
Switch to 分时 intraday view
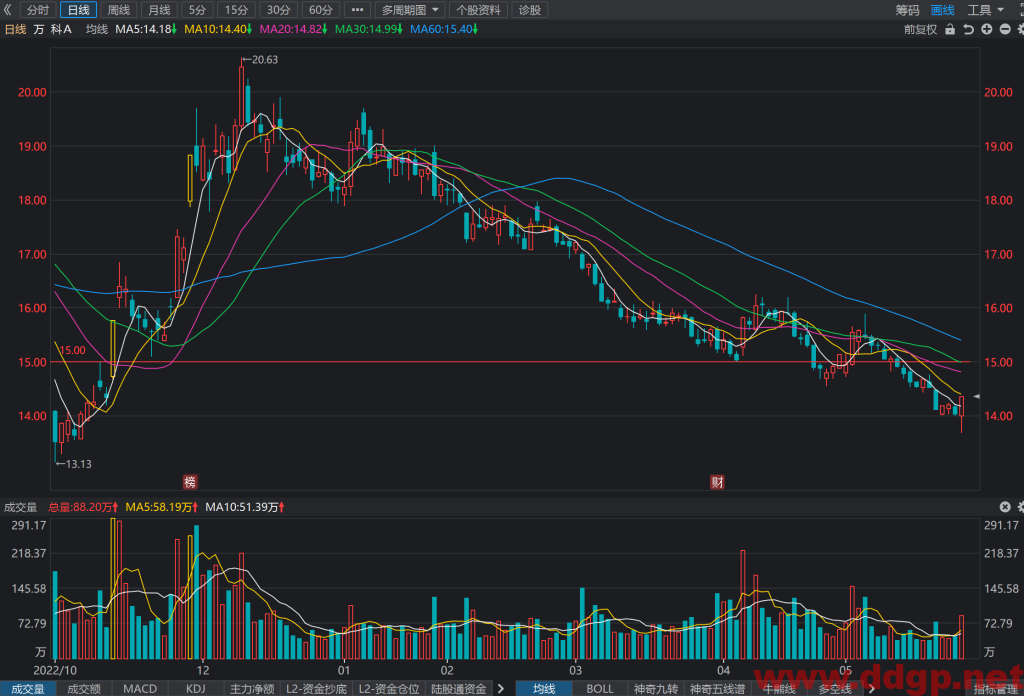pos(38,10)
